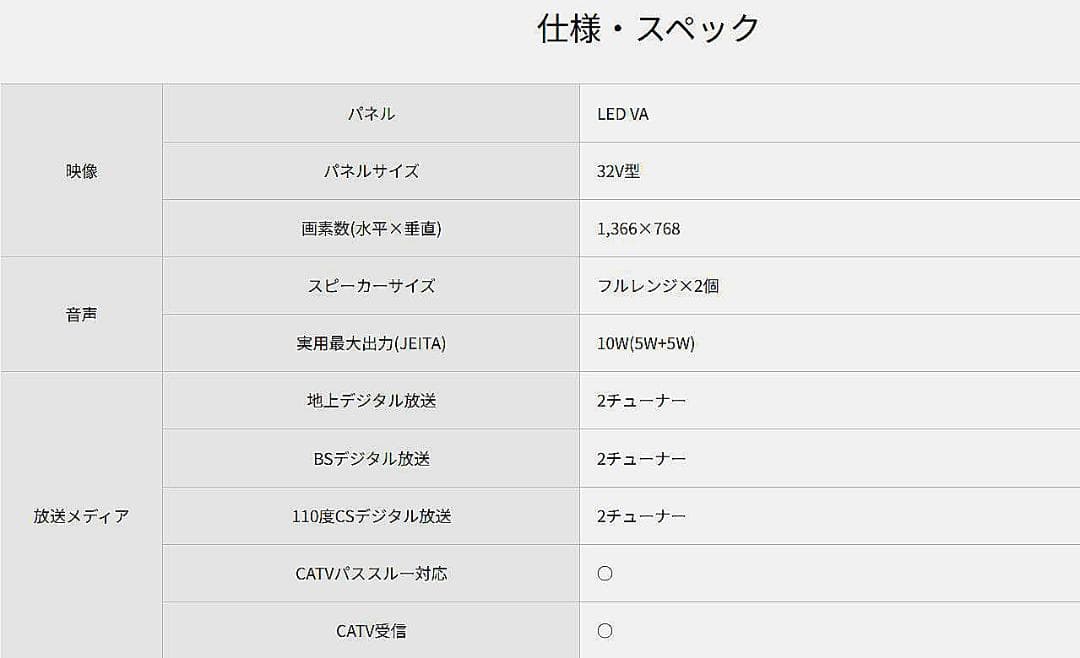Select the LED VA value
The width and height of the screenshot is (1080, 658).
(623, 114)
